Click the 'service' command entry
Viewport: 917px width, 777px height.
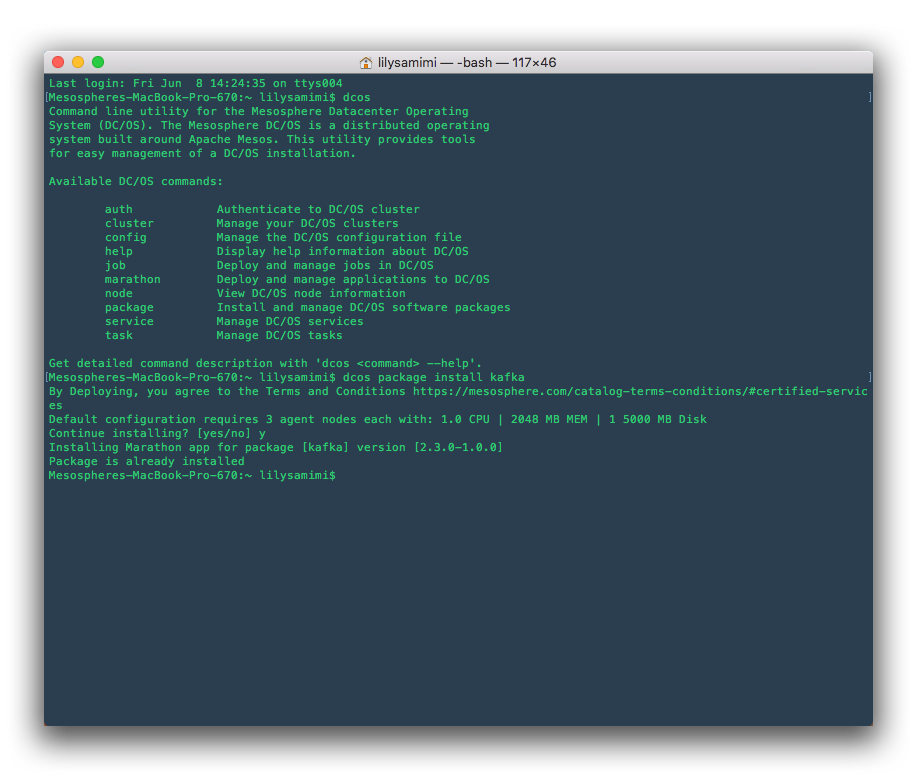pos(129,321)
